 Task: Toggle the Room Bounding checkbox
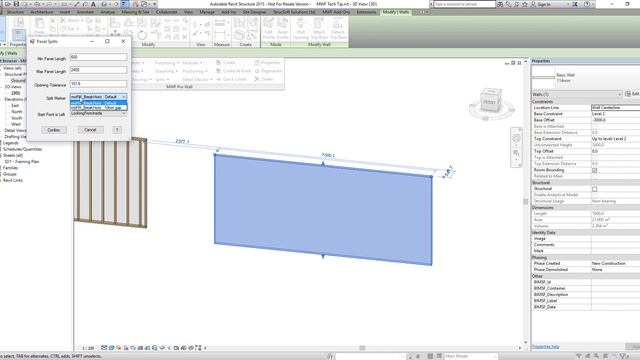[x=594, y=170]
